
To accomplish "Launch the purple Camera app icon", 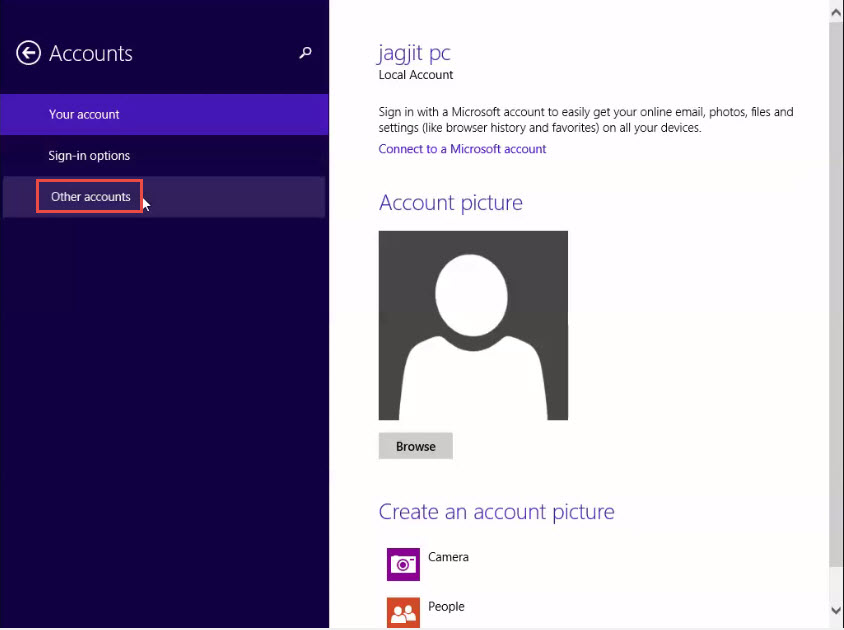I will tap(403, 564).
